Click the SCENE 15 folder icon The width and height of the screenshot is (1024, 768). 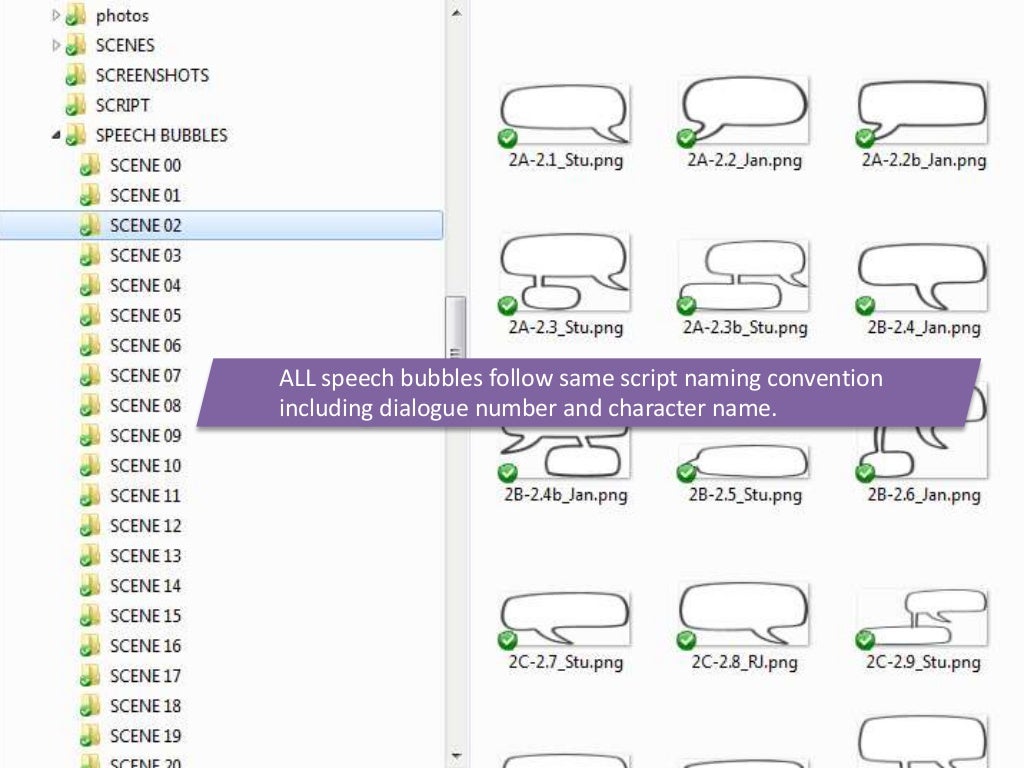pos(90,616)
